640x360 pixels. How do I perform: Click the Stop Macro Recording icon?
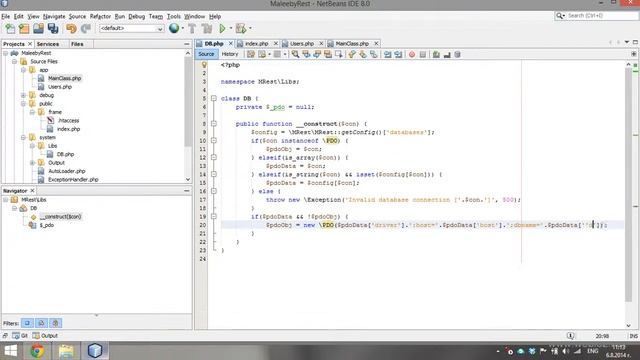click(x=423, y=54)
